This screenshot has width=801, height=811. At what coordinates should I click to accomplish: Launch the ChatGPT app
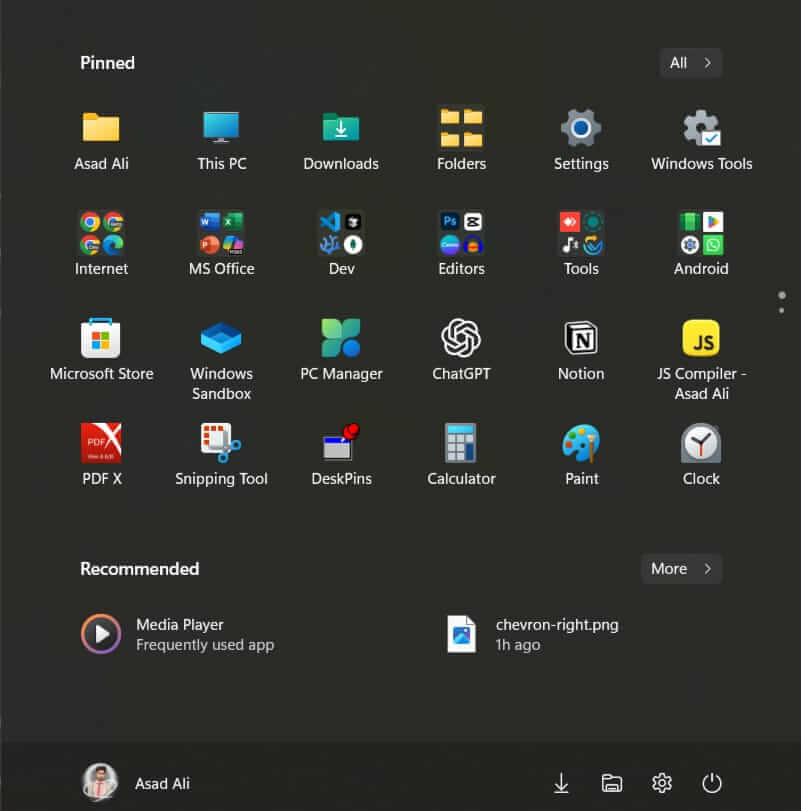click(461, 350)
